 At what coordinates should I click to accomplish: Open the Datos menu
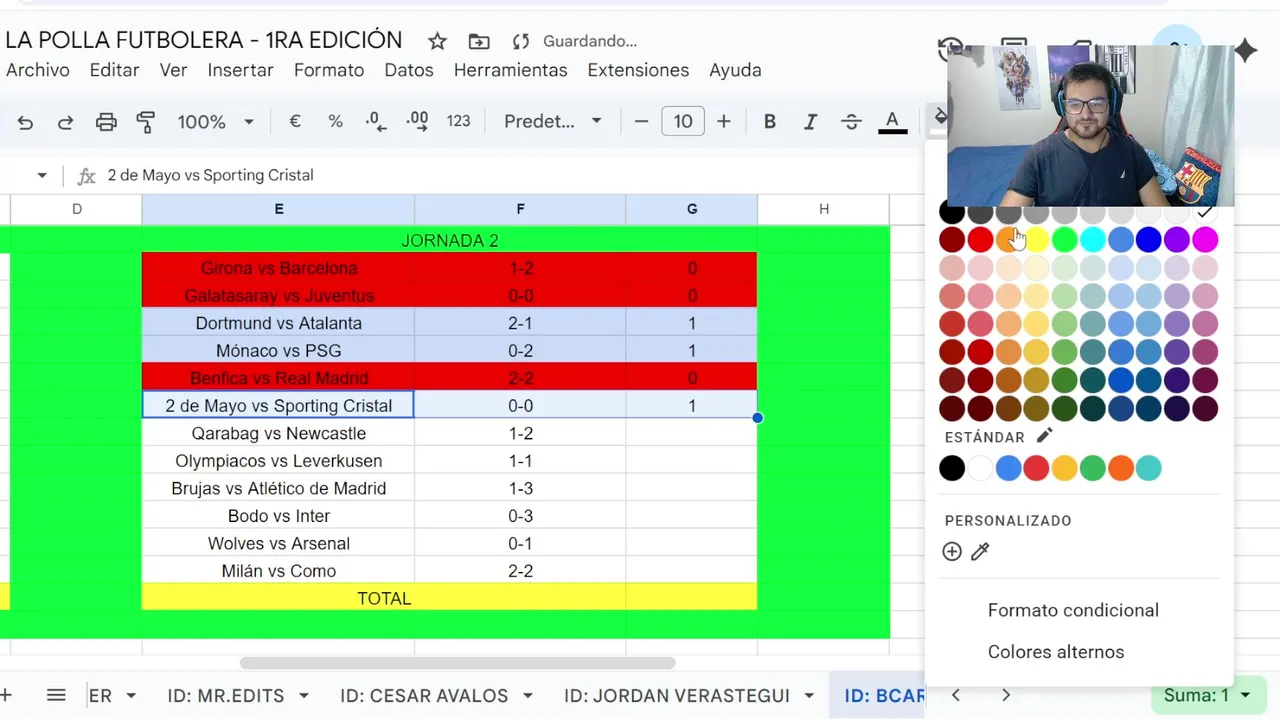pos(409,70)
